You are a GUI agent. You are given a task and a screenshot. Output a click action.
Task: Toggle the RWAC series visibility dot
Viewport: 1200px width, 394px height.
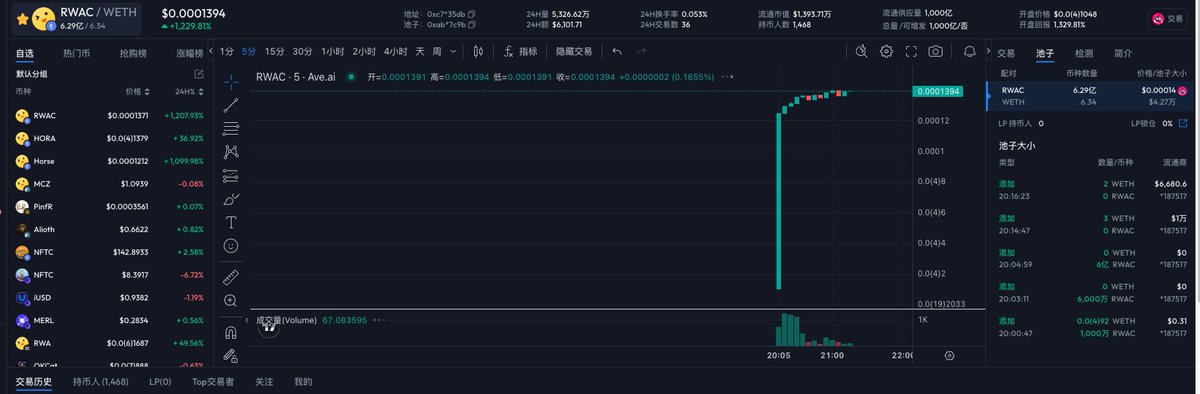[x=350, y=76]
